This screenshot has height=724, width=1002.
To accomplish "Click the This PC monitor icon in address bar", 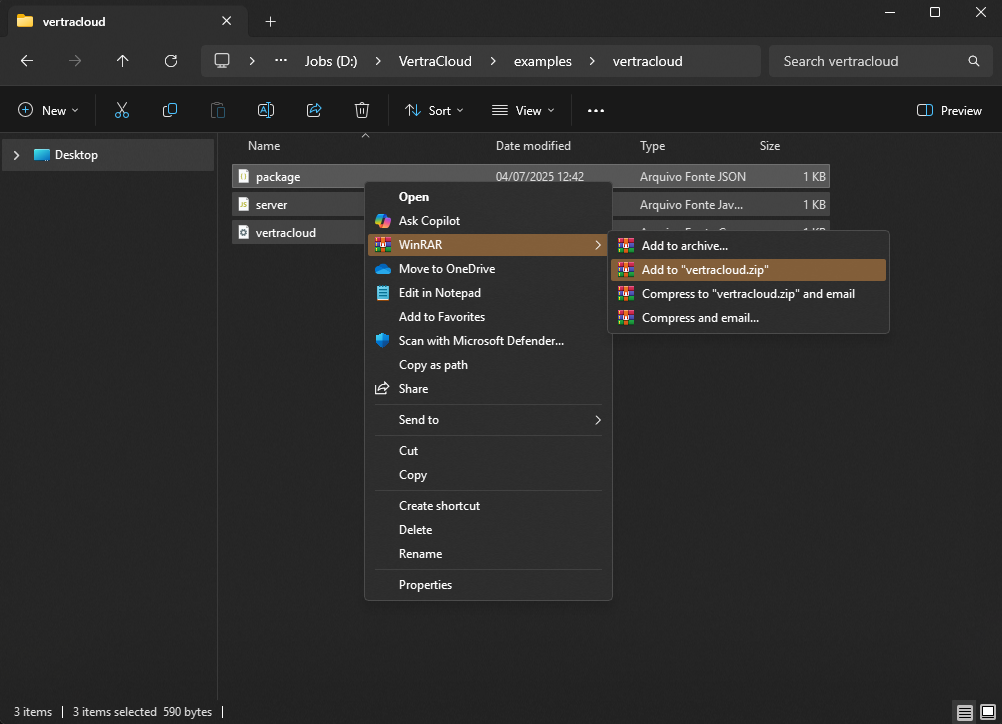I will (222, 61).
